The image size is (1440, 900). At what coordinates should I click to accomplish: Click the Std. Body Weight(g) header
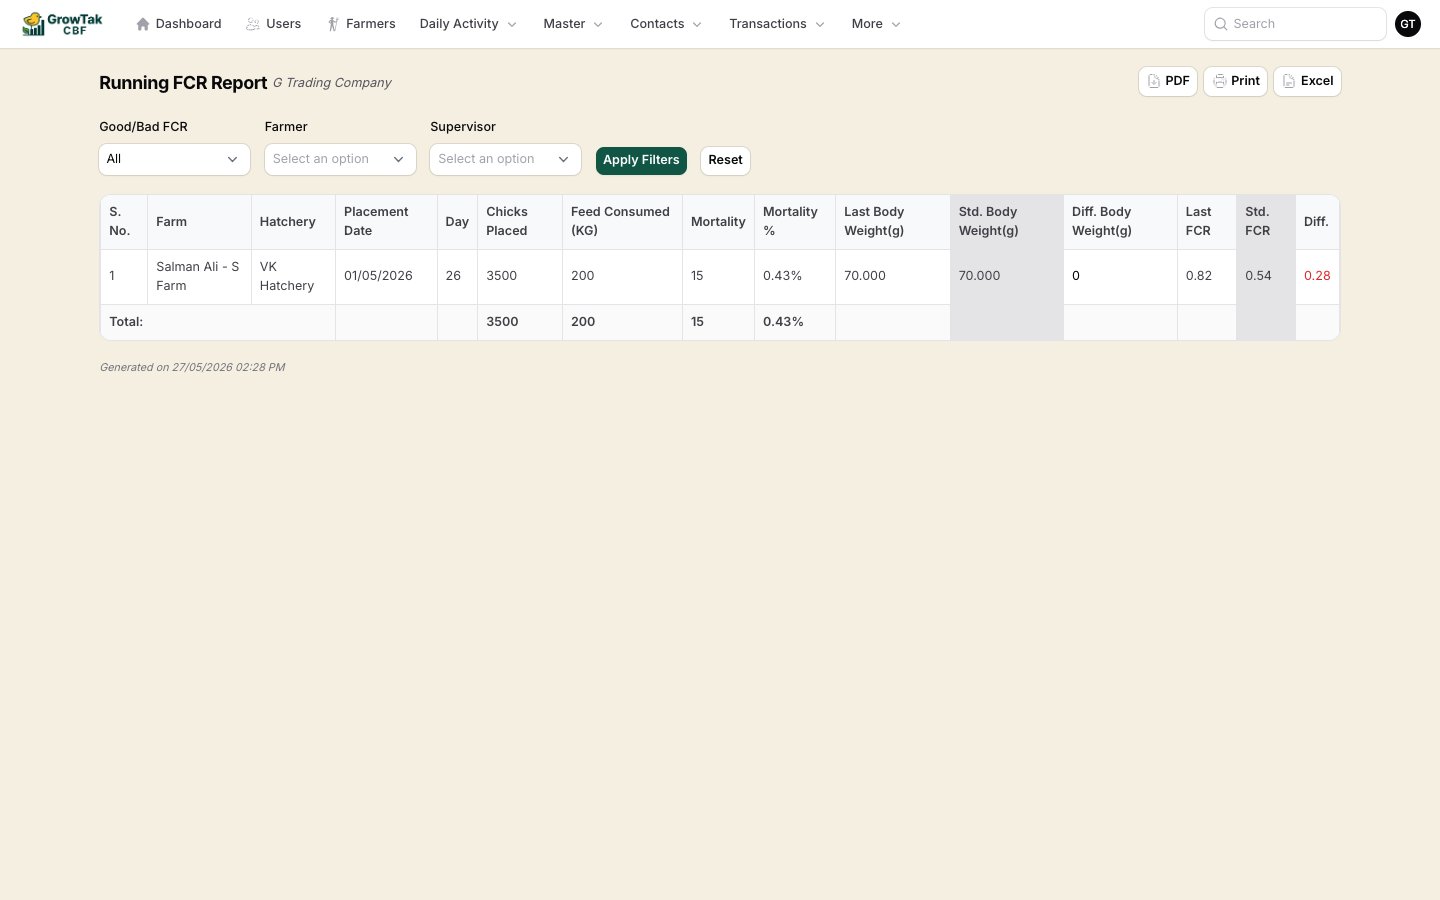pos(1007,222)
